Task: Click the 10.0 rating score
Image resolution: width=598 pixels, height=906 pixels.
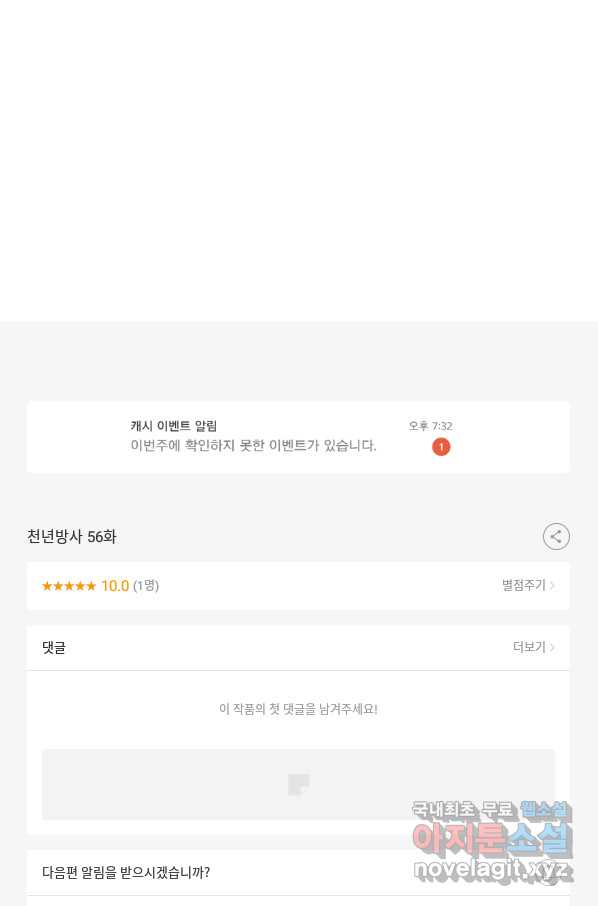Action: click(x=115, y=586)
